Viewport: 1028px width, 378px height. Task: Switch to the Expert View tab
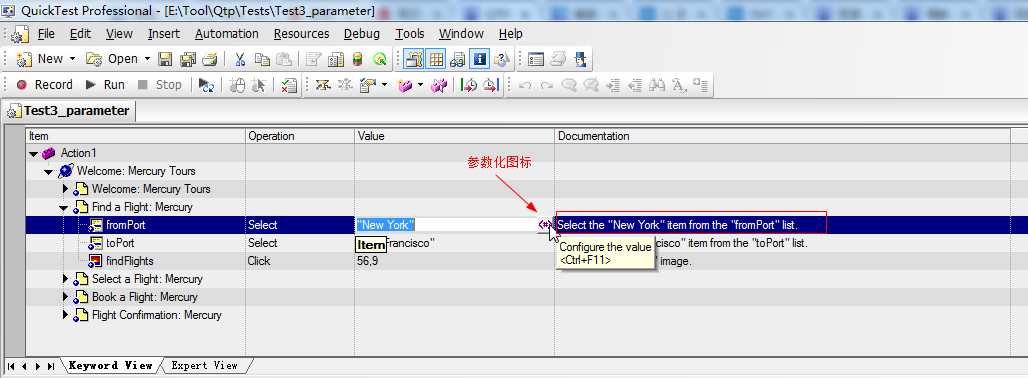pyautogui.click(x=205, y=366)
